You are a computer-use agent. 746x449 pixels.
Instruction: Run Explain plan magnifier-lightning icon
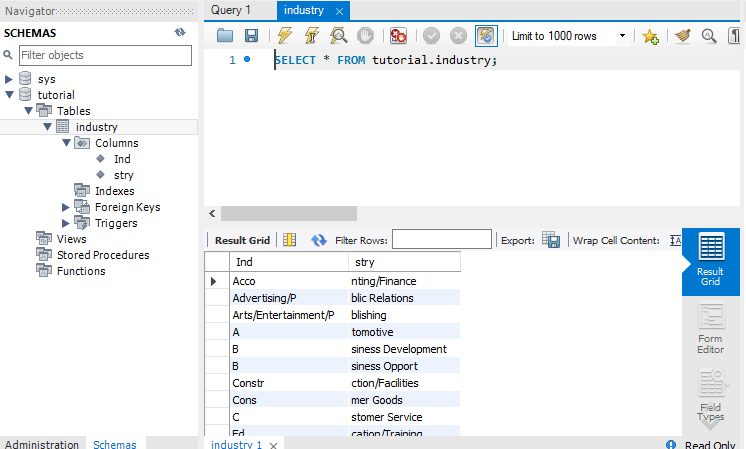338,36
